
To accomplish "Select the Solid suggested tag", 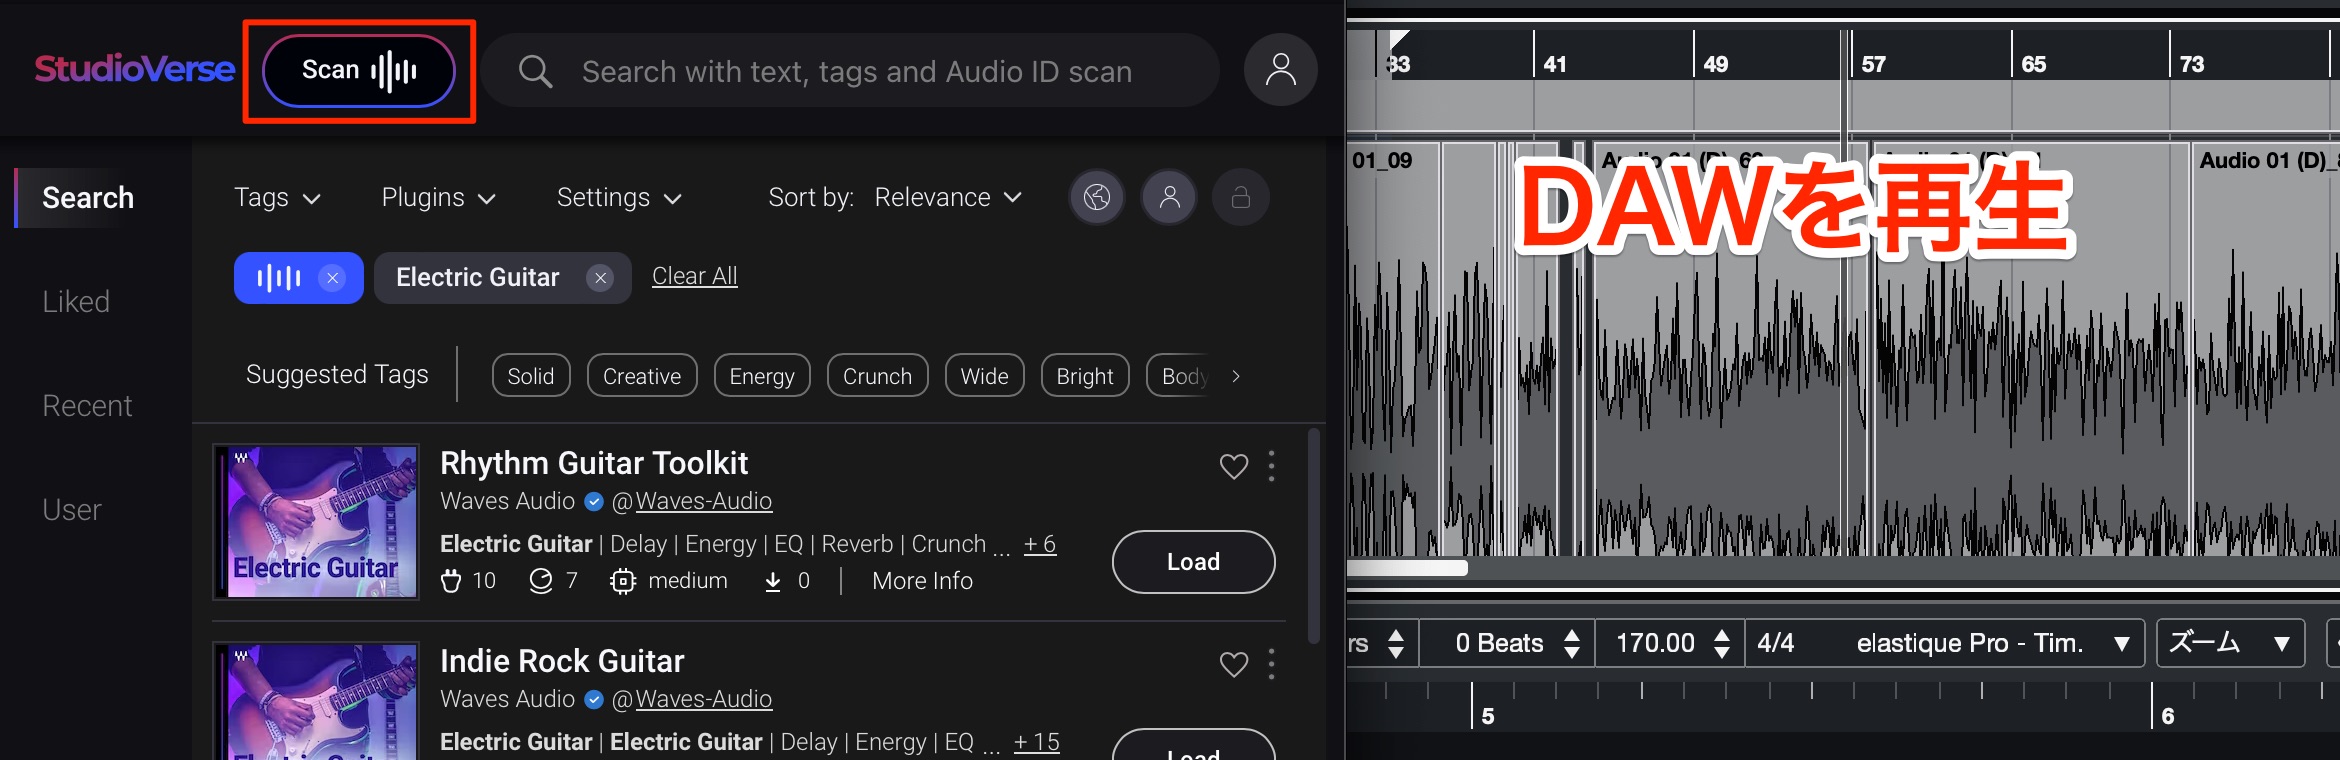I will point(531,376).
